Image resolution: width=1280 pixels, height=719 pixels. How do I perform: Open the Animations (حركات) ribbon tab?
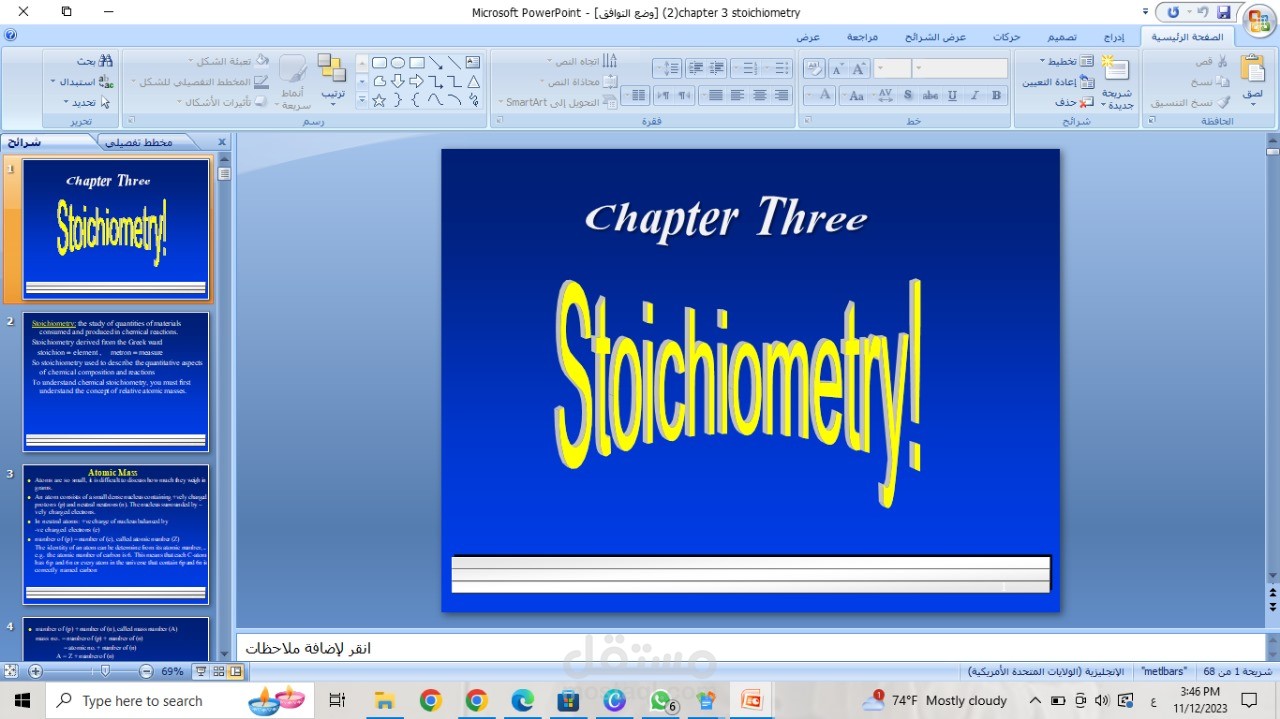(1006, 37)
